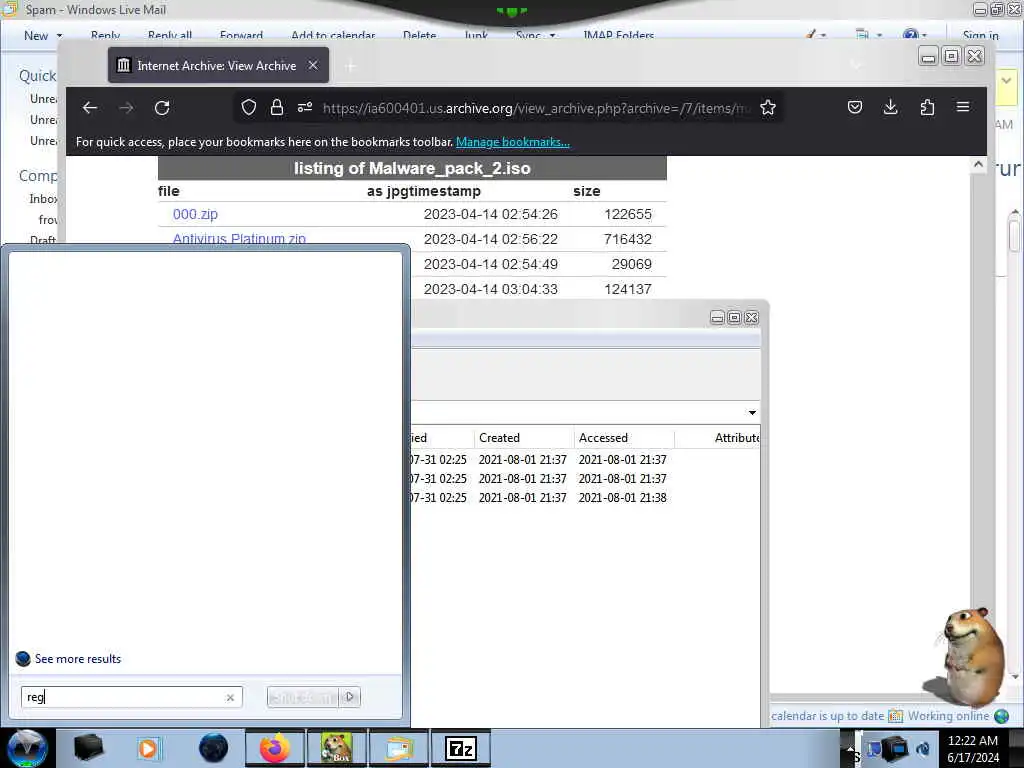
Task: Open the taskbar clock and date
Action: pyautogui.click(x=973, y=749)
